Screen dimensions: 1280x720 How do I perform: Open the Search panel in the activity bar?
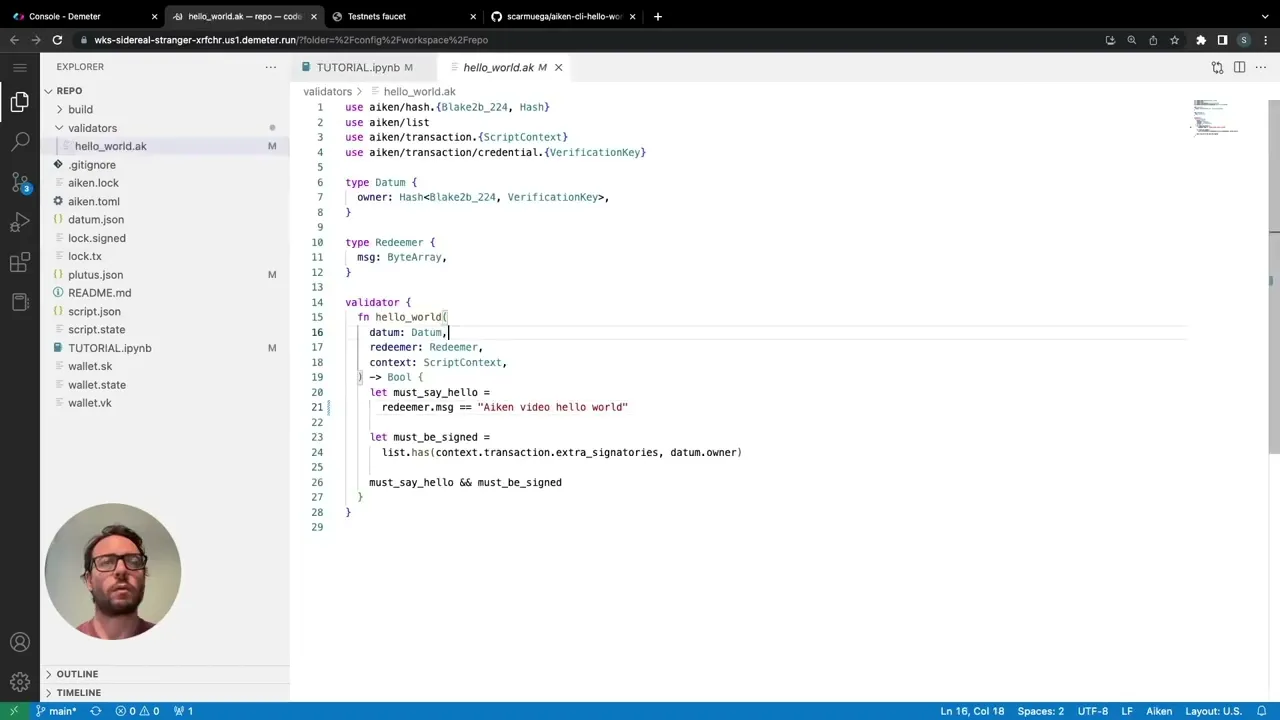click(20, 141)
